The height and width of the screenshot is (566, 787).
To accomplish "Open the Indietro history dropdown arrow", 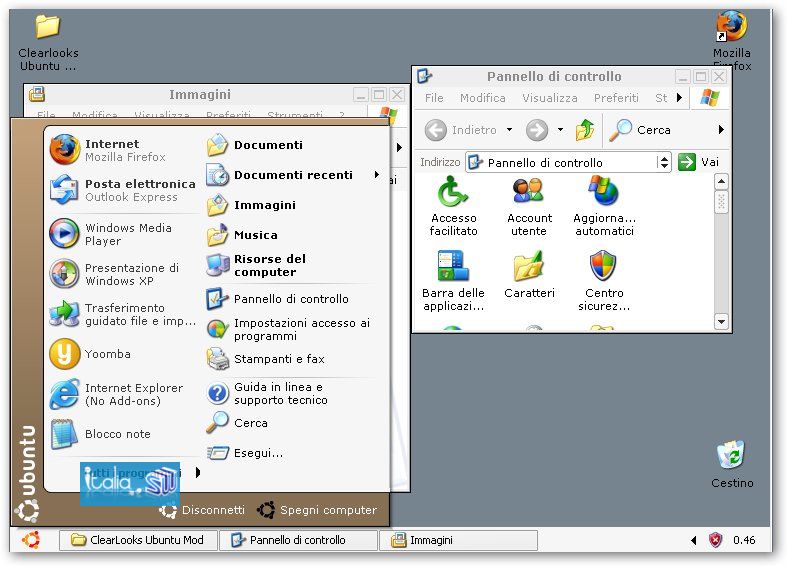I will click(x=509, y=130).
